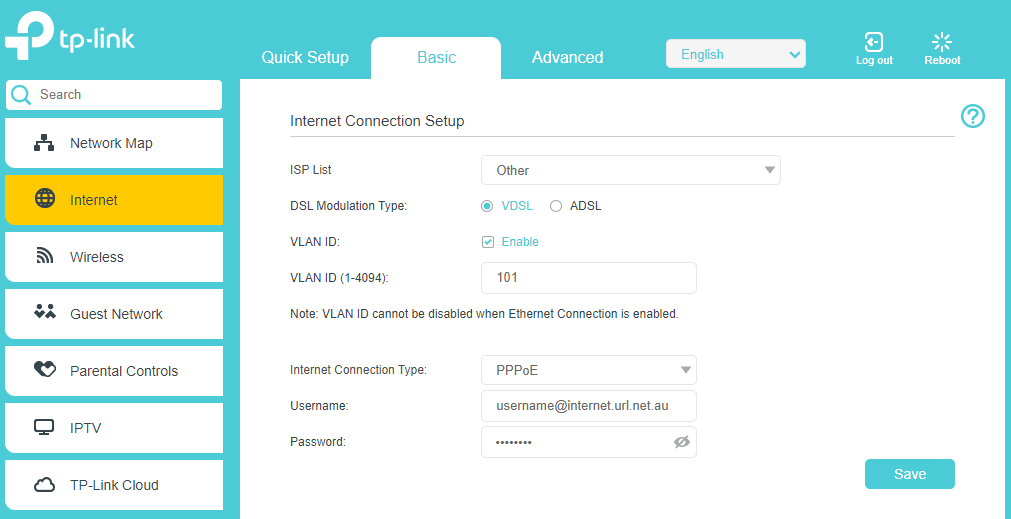Open the help question mark icon
The width and height of the screenshot is (1011, 519).
coord(973,117)
